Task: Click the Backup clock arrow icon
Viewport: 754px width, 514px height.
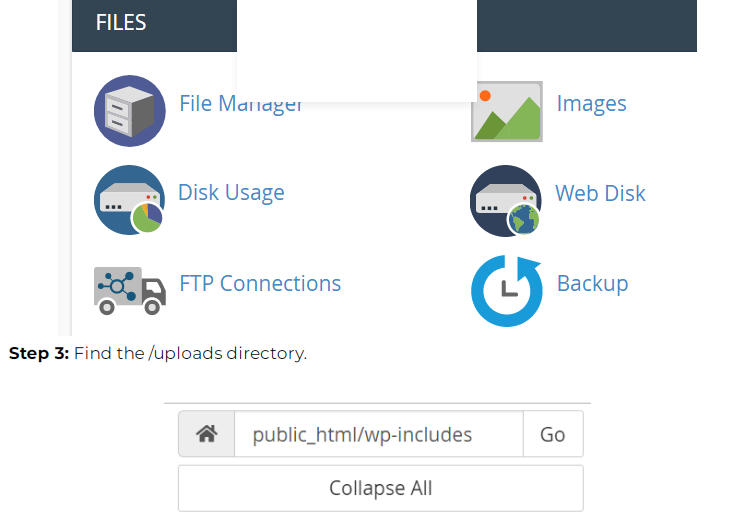Action: pos(507,290)
